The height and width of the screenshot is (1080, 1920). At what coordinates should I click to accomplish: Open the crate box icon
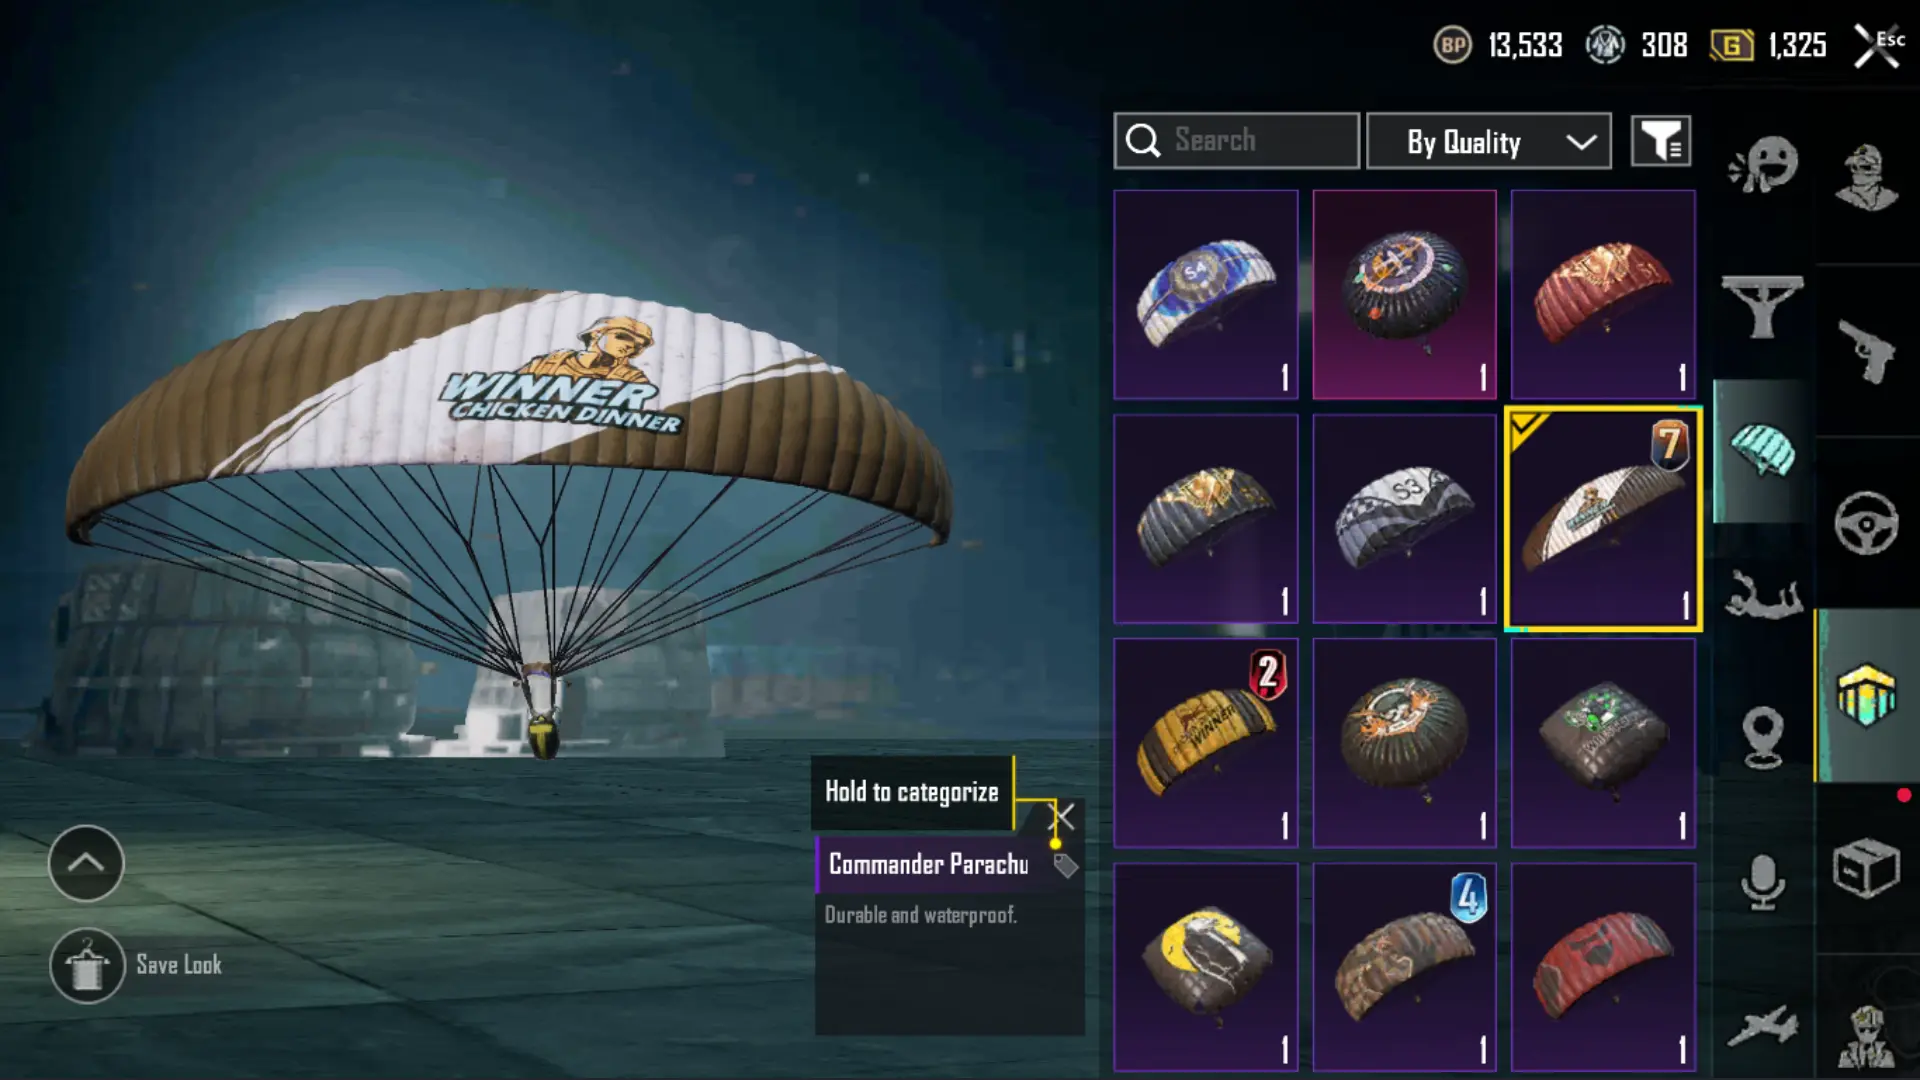tap(1866, 868)
